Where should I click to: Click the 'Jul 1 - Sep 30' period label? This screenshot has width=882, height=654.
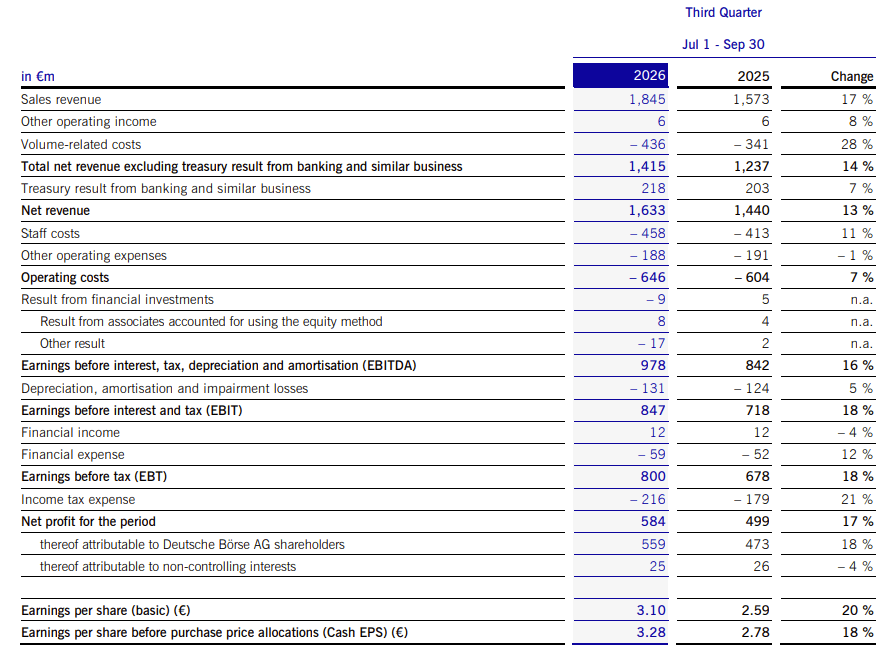723,44
